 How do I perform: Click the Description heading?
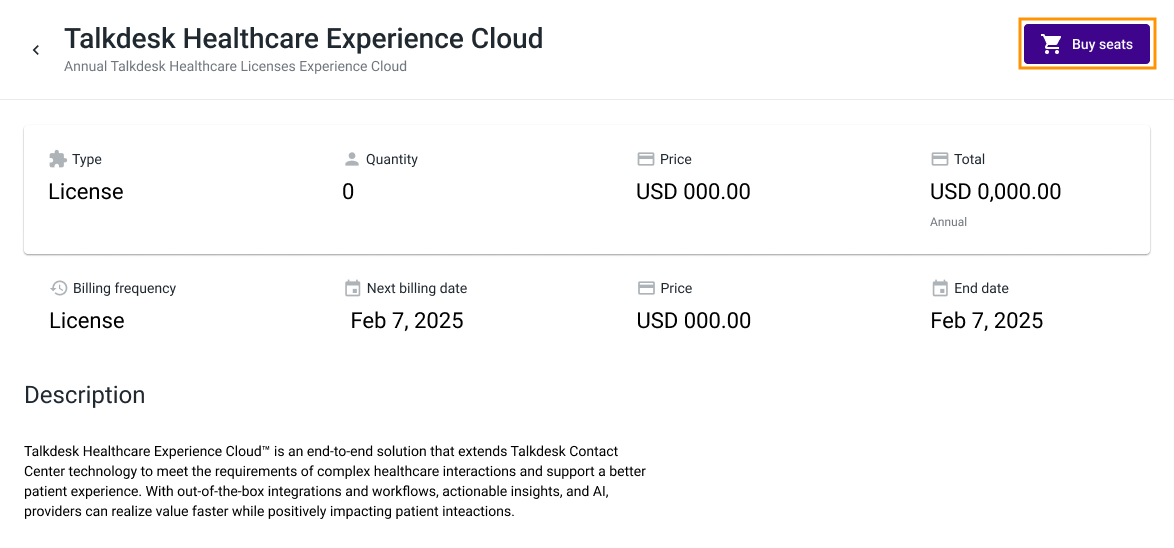pyautogui.click(x=85, y=395)
